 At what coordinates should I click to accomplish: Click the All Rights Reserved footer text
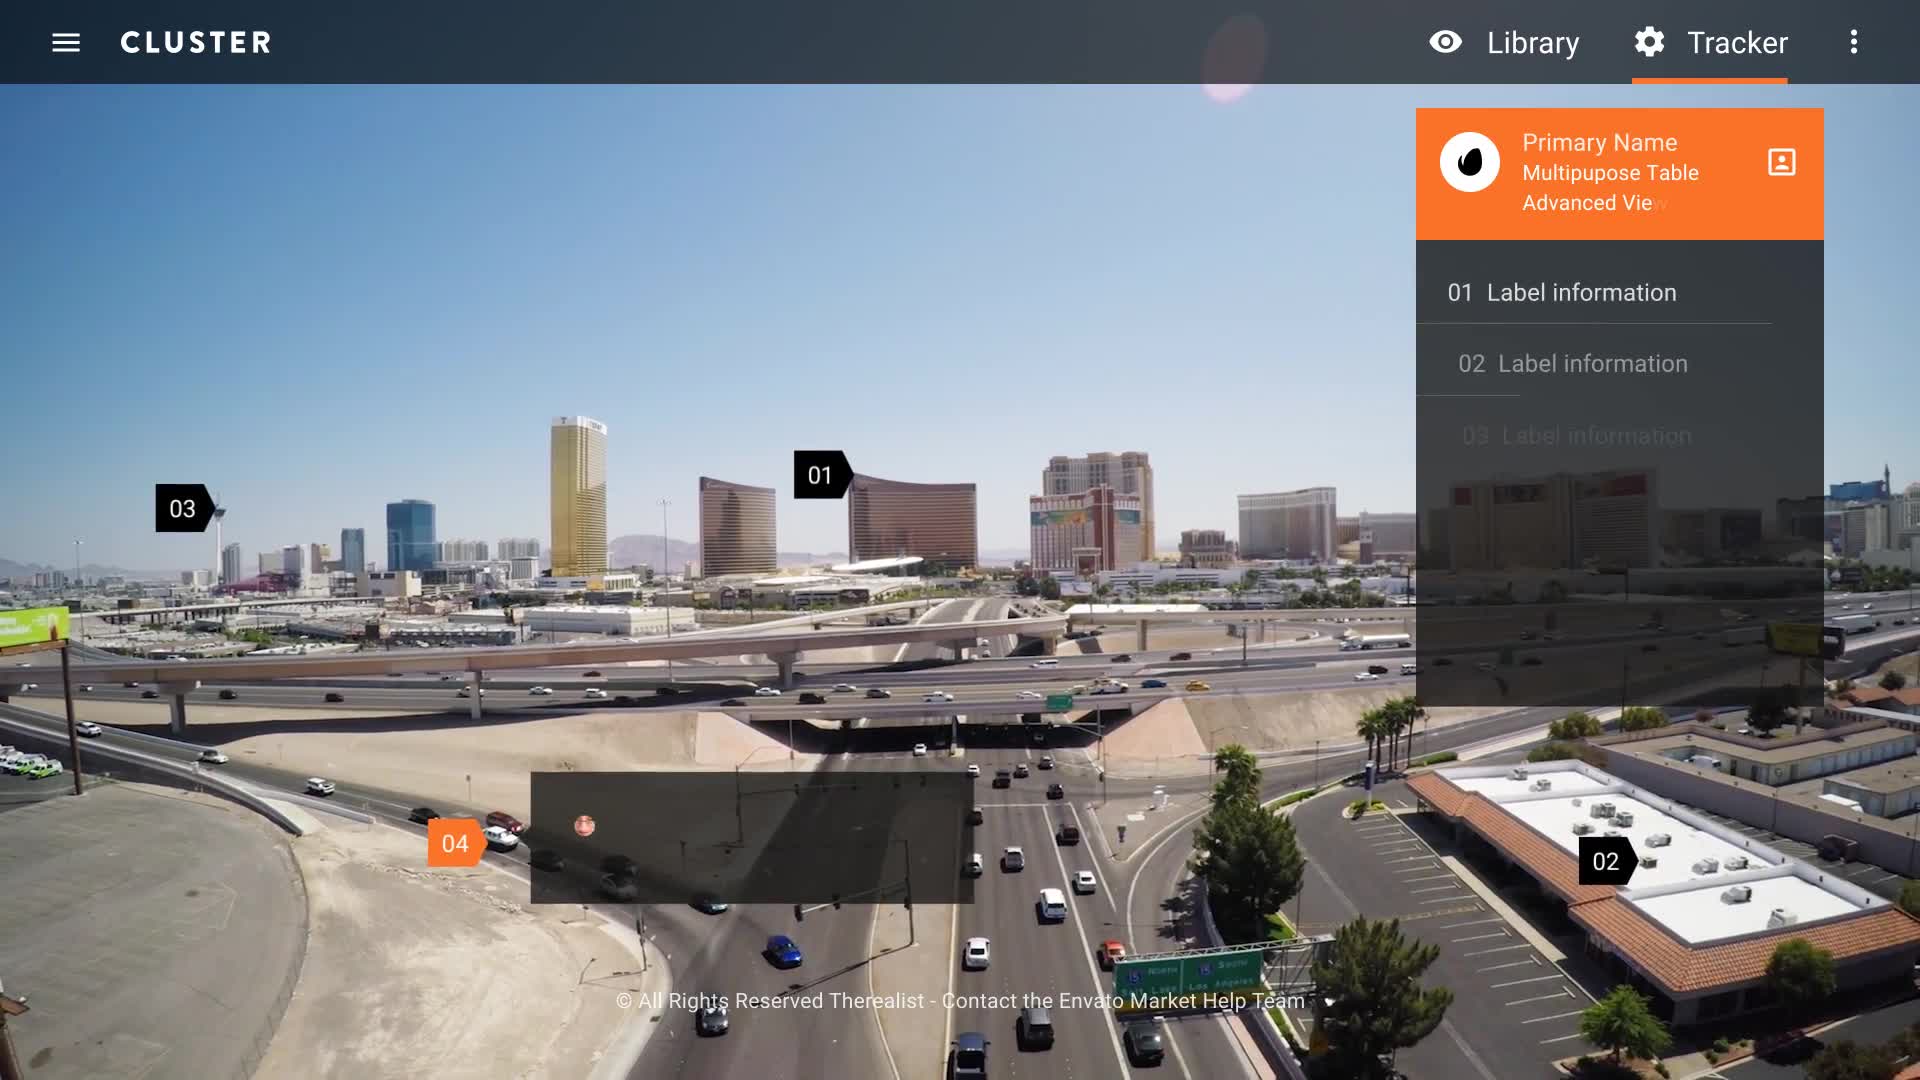960,1001
